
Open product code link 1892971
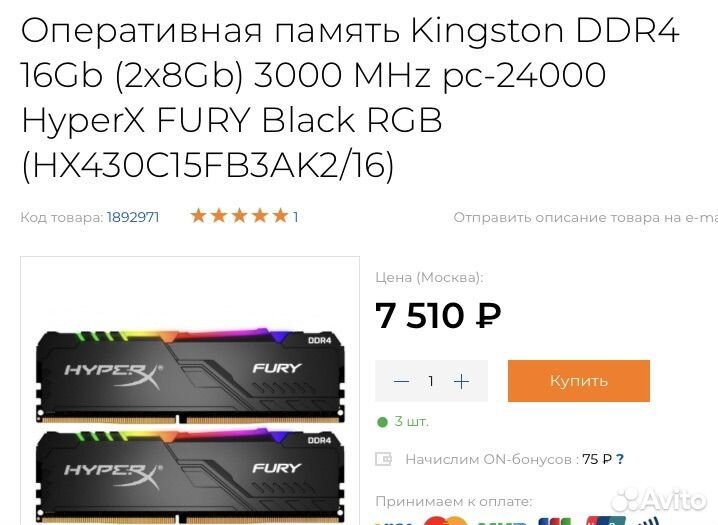coord(133,216)
